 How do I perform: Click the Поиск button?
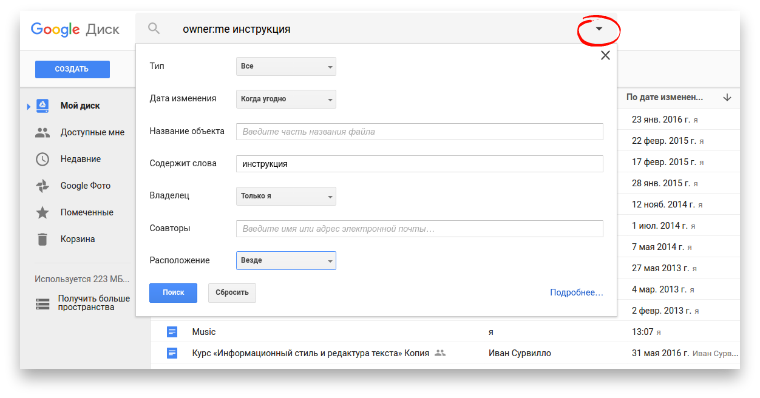click(x=173, y=293)
